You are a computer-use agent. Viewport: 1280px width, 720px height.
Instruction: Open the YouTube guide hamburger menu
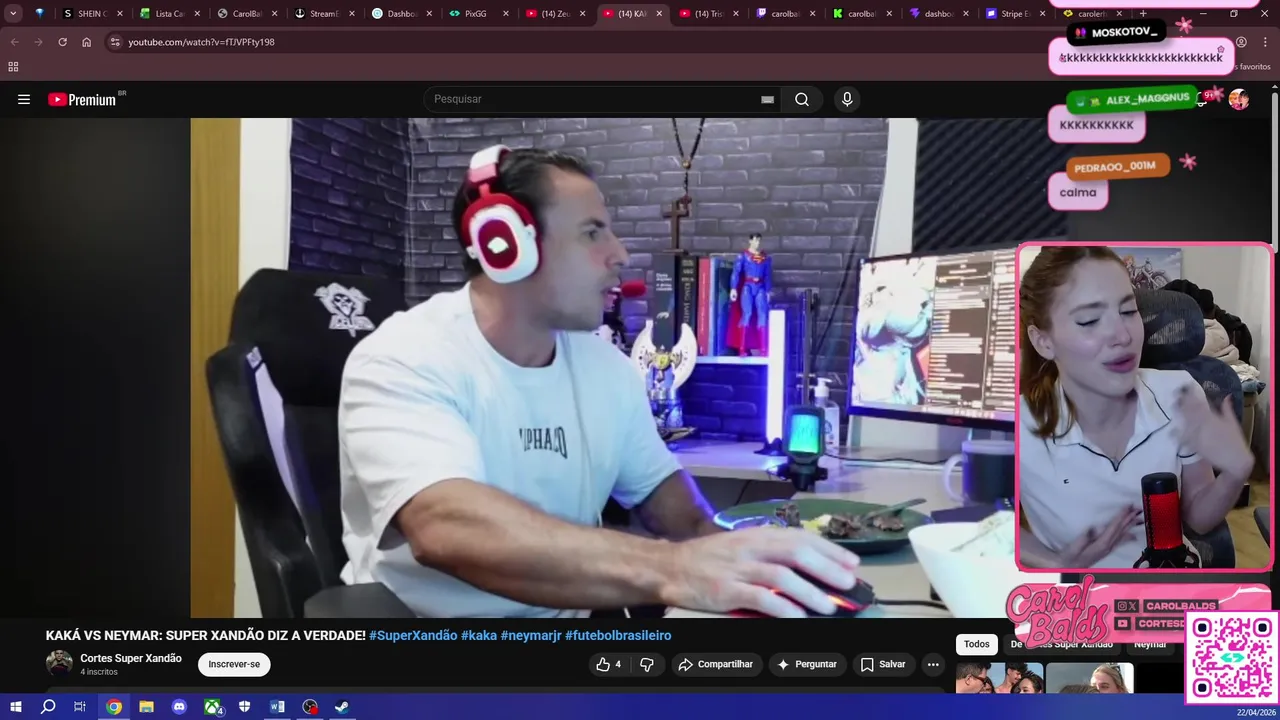24,99
